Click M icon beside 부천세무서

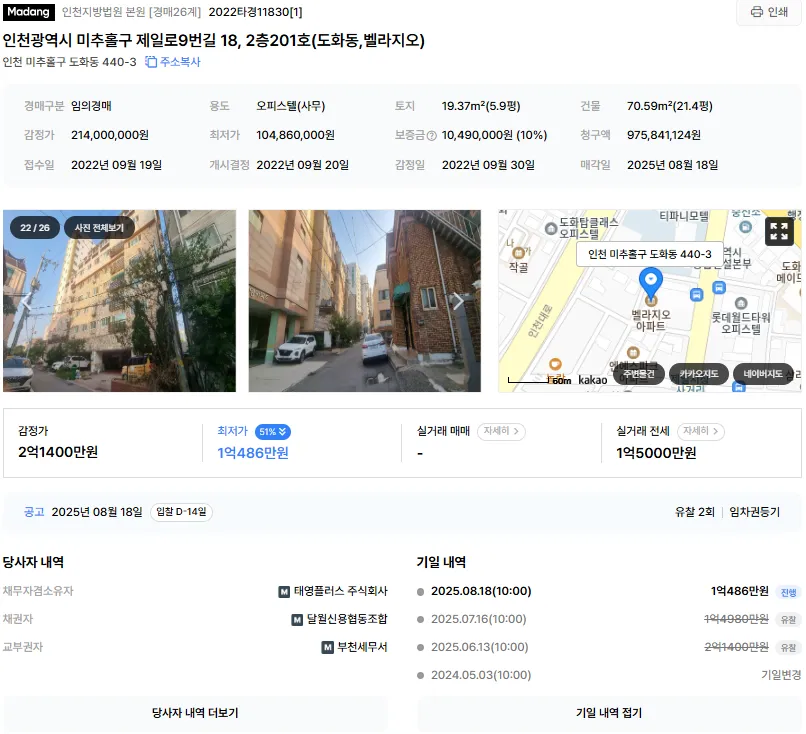pos(327,648)
